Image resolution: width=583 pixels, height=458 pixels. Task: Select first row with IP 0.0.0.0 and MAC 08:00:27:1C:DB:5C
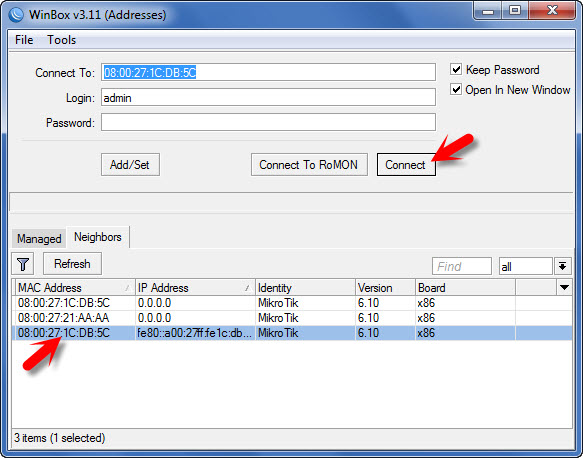click(292, 303)
